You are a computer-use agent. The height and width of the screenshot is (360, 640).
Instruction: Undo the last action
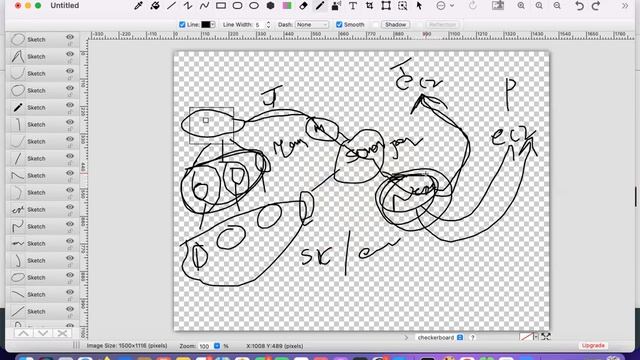pos(579,6)
